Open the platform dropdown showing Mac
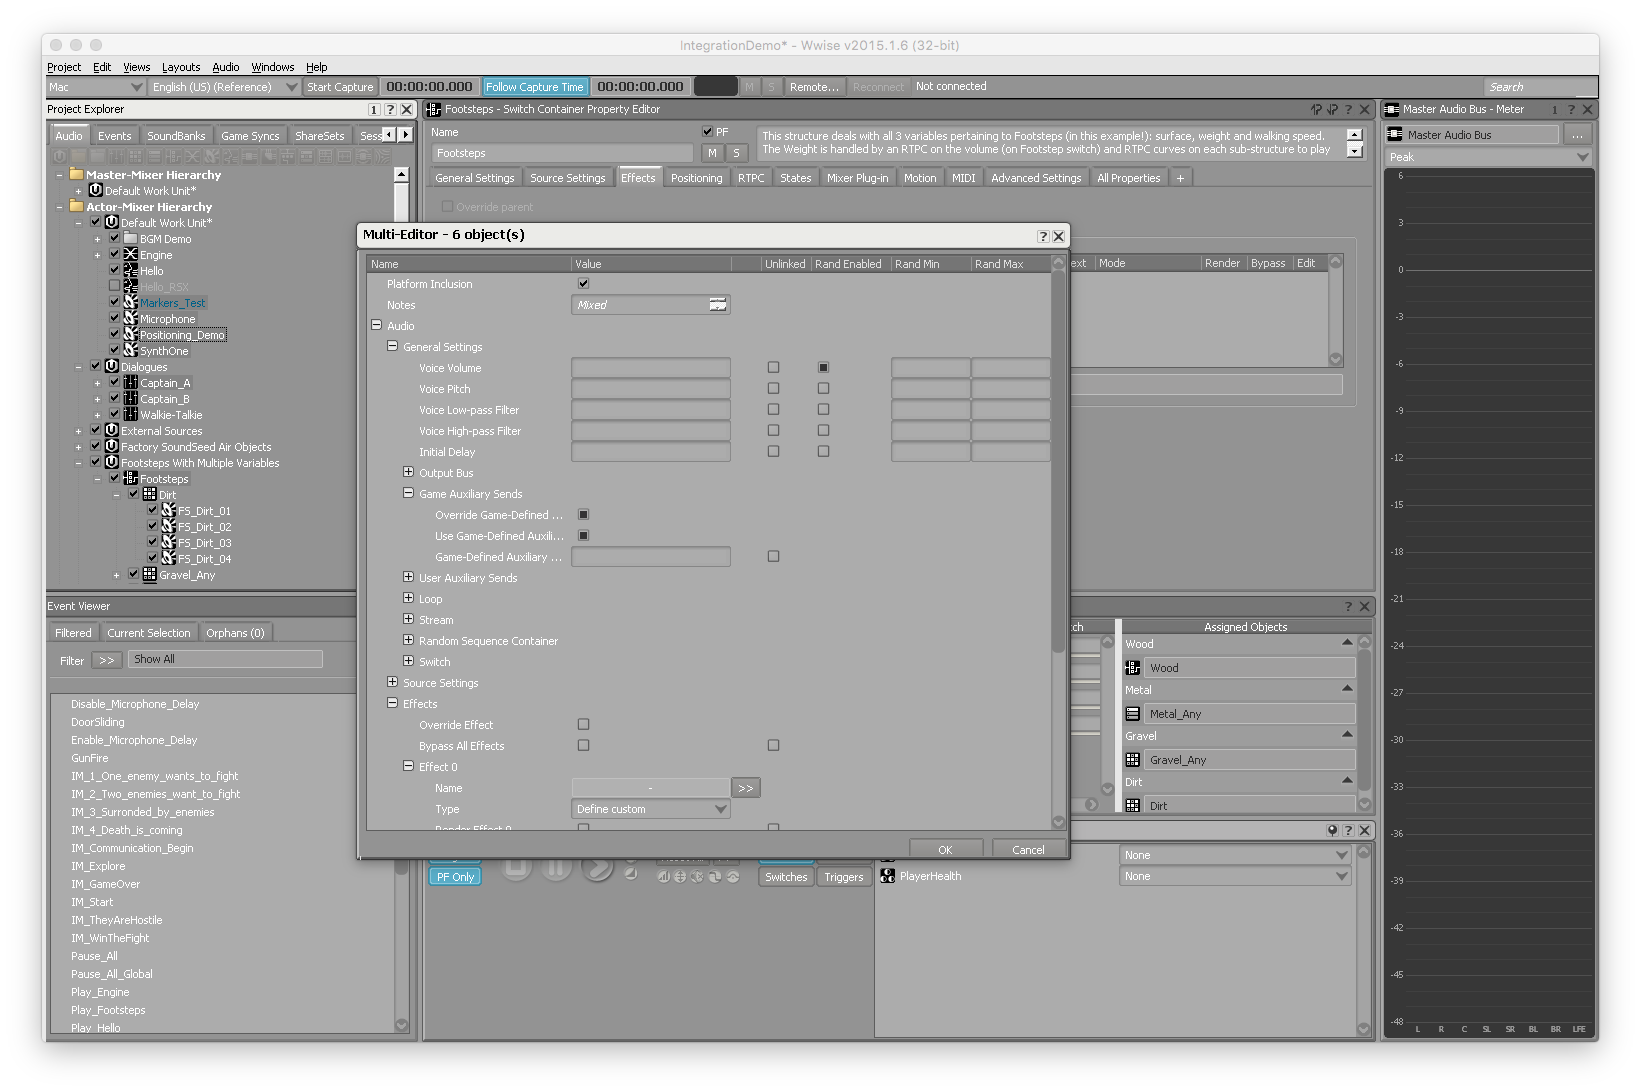1641x1092 pixels. (96, 87)
